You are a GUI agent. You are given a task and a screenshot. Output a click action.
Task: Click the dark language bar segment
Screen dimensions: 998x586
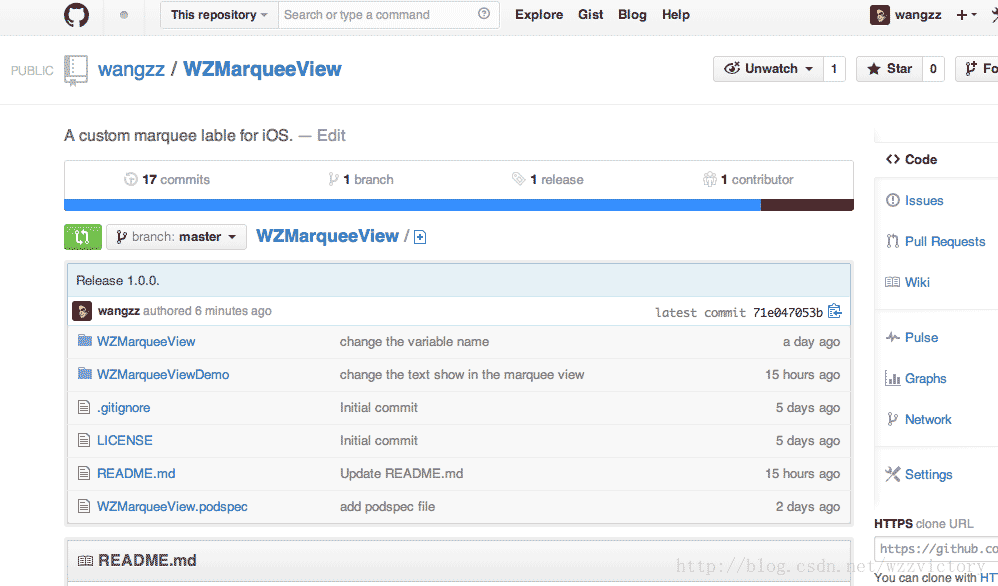coord(807,205)
